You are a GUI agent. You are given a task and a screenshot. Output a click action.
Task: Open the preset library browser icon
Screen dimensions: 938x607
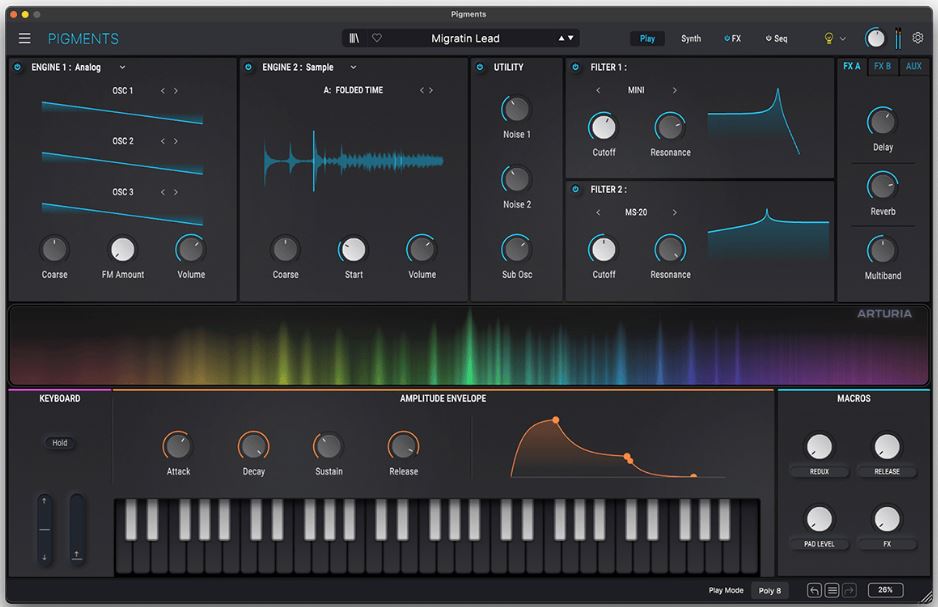(354, 38)
